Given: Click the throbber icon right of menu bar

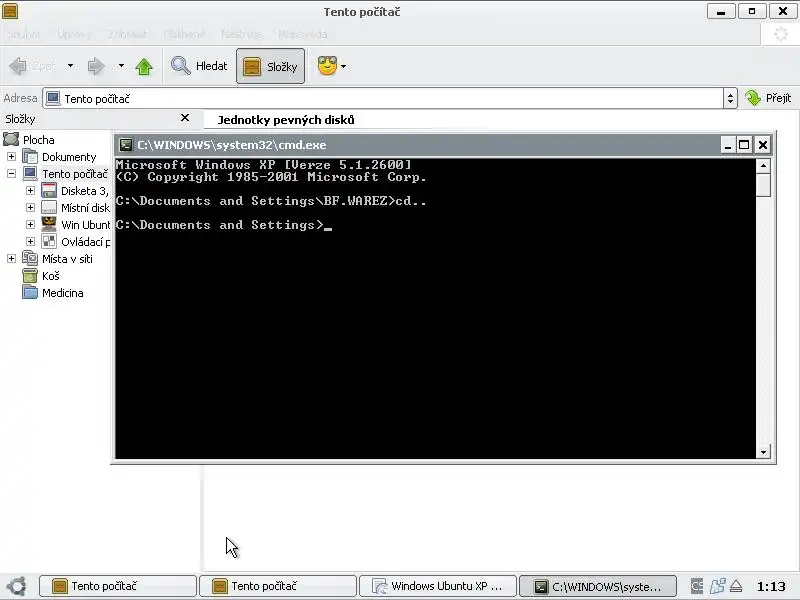Looking at the screenshot, I should (x=781, y=34).
